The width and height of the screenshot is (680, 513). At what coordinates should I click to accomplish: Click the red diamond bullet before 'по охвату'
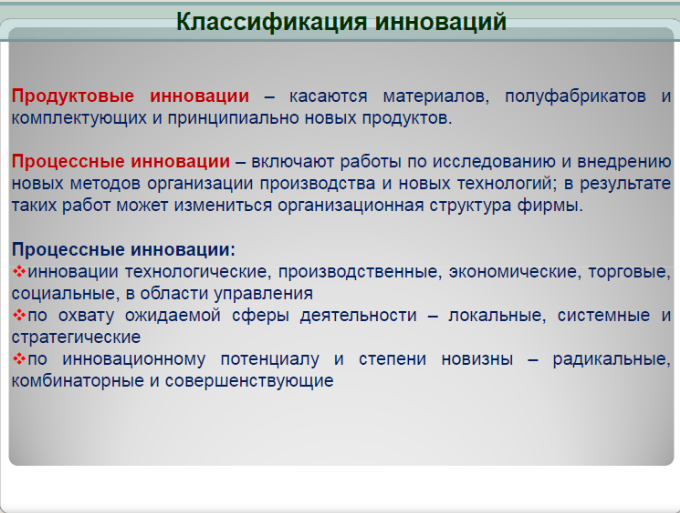pyautogui.click(x=19, y=315)
